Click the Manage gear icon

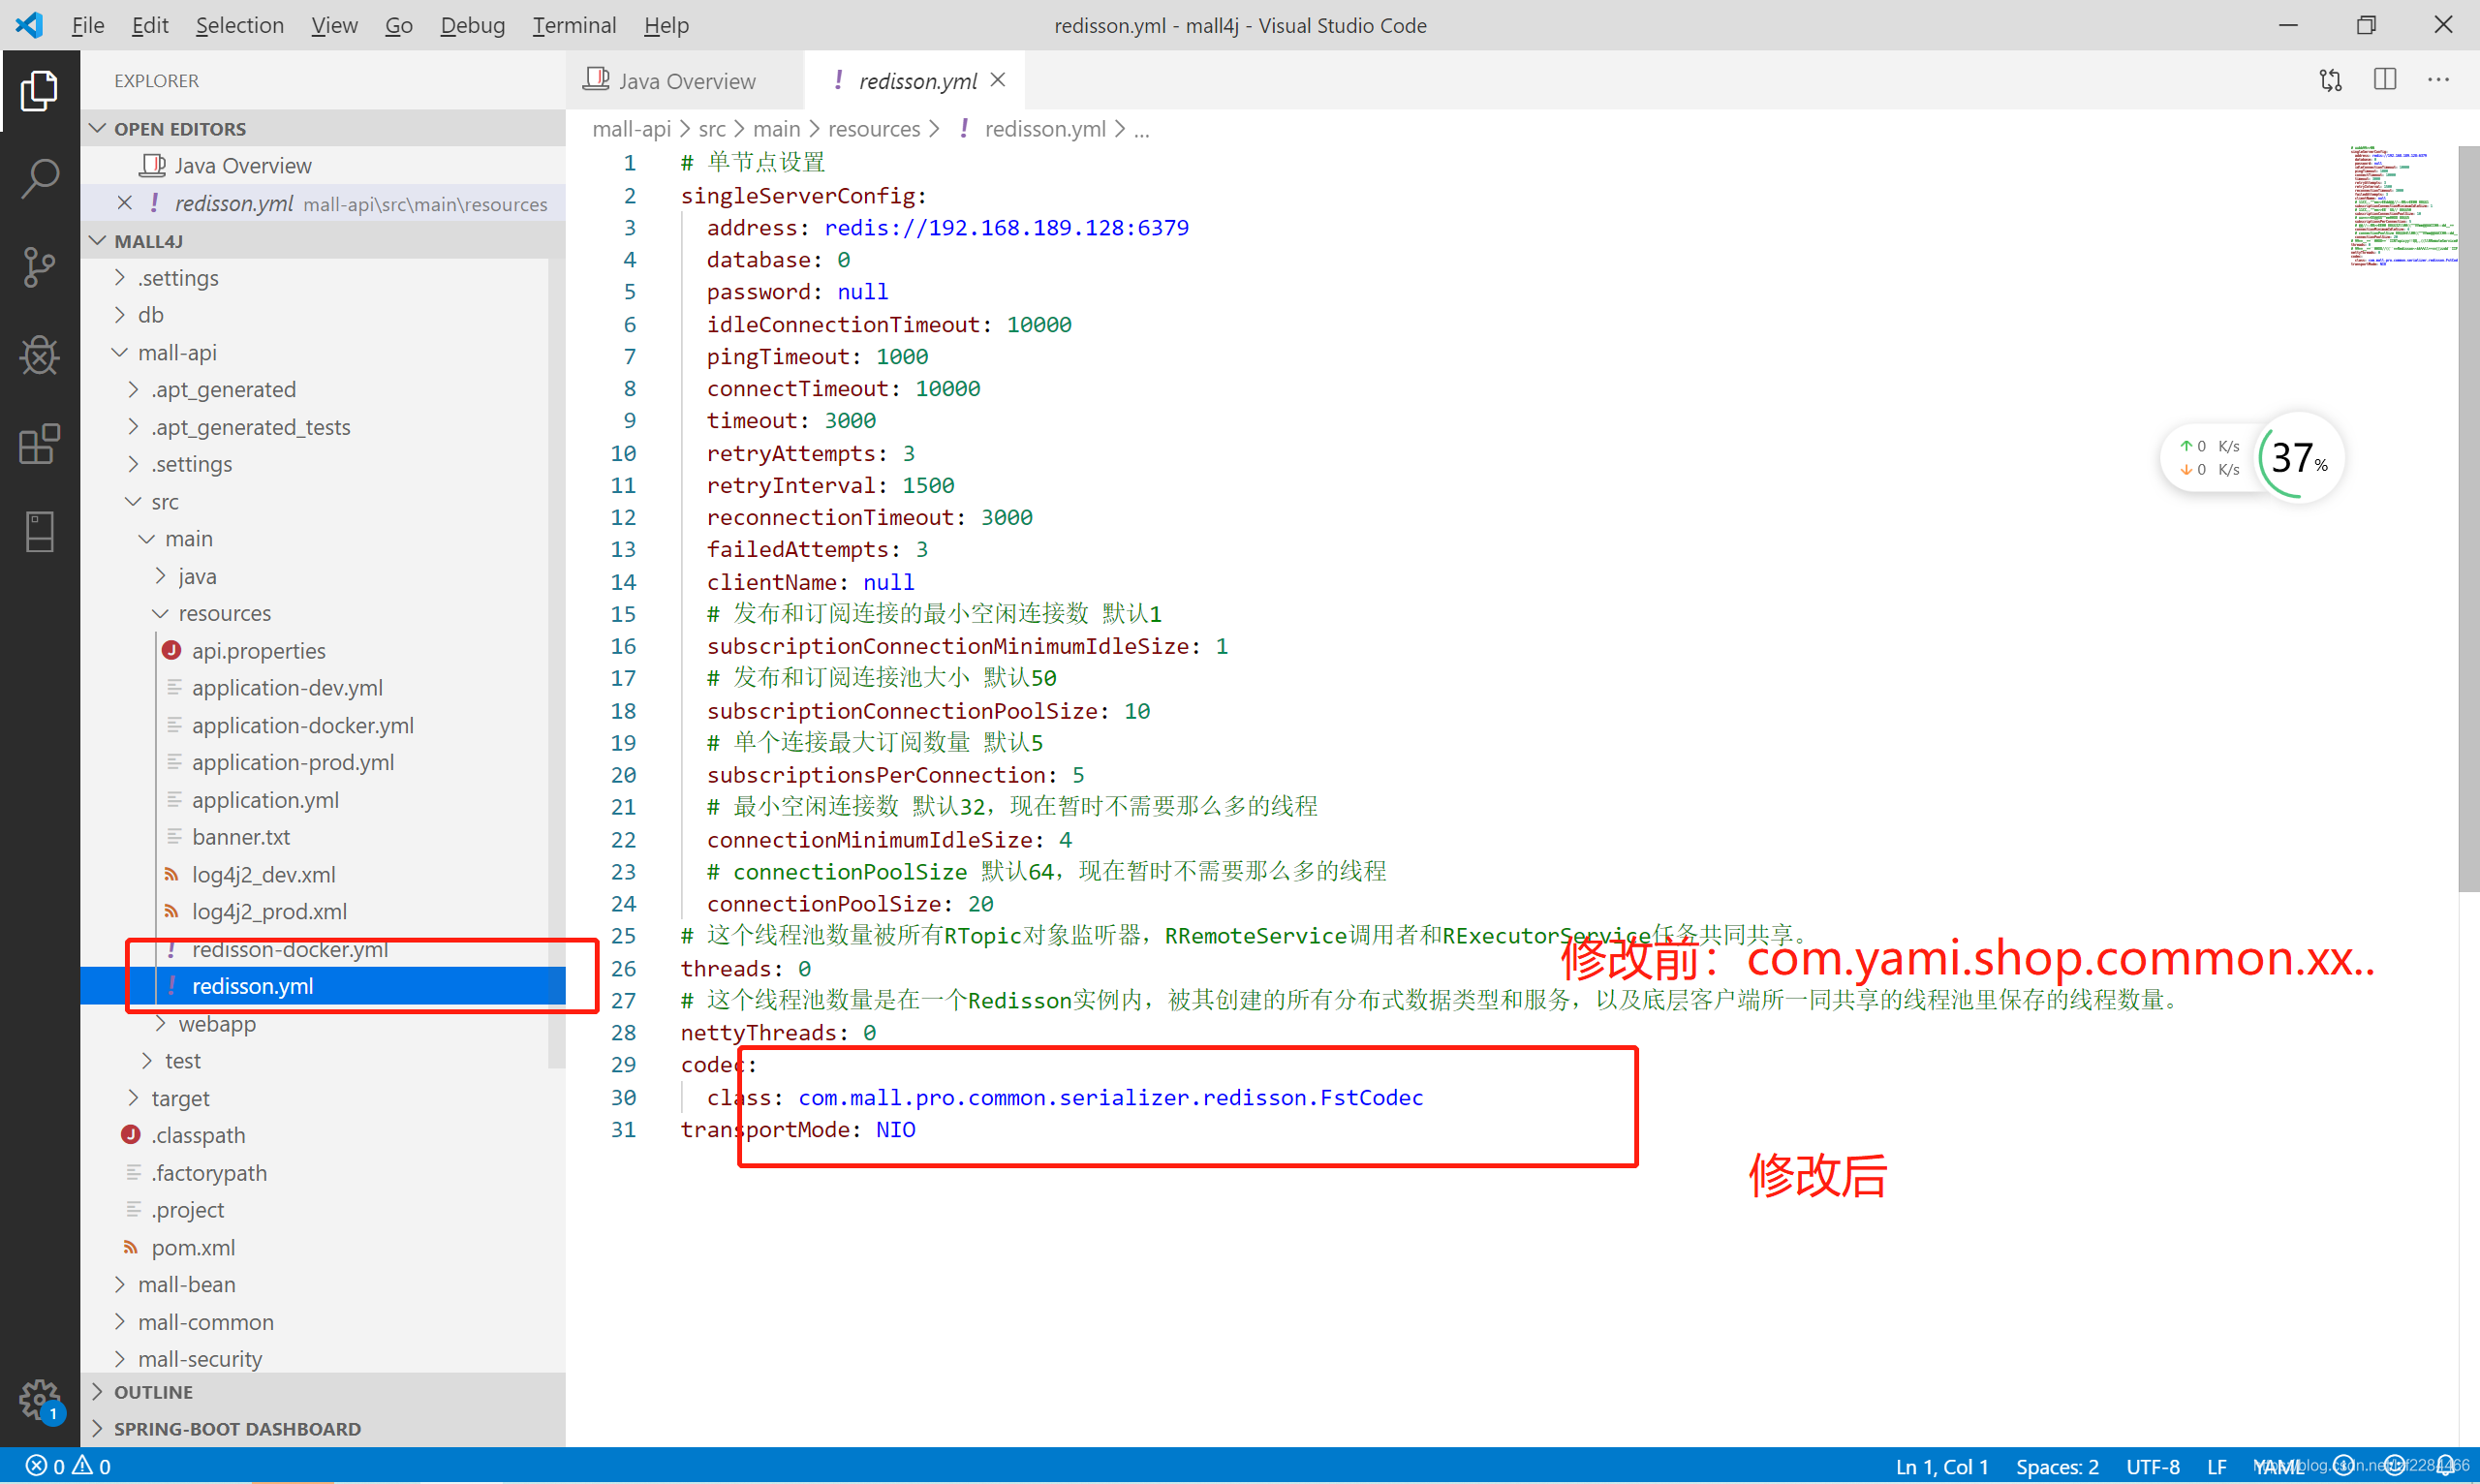click(40, 1398)
